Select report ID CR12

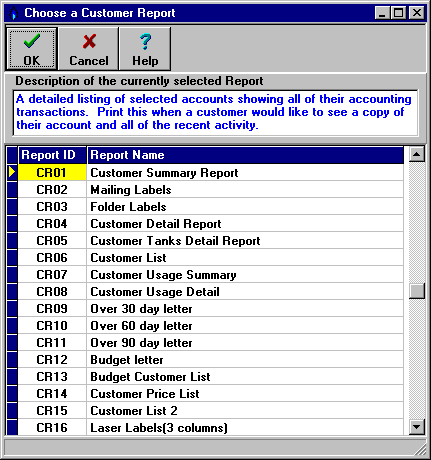tap(52, 360)
